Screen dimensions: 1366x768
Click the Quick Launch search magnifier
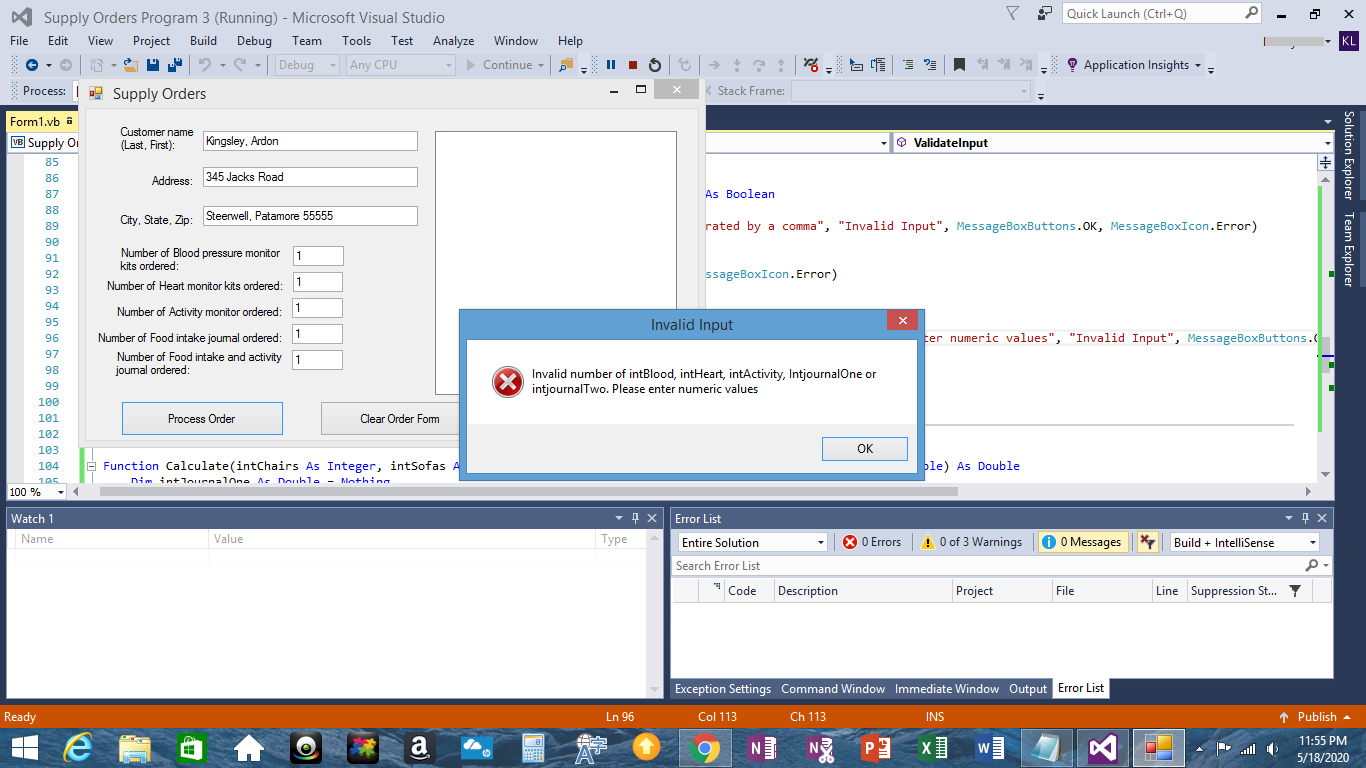[x=1252, y=13]
